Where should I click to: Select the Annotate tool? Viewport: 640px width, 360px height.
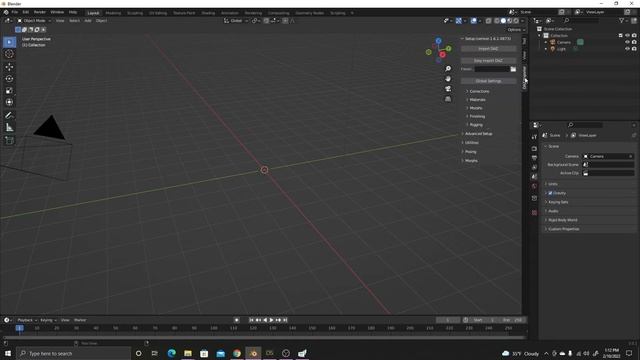click(9, 116)
